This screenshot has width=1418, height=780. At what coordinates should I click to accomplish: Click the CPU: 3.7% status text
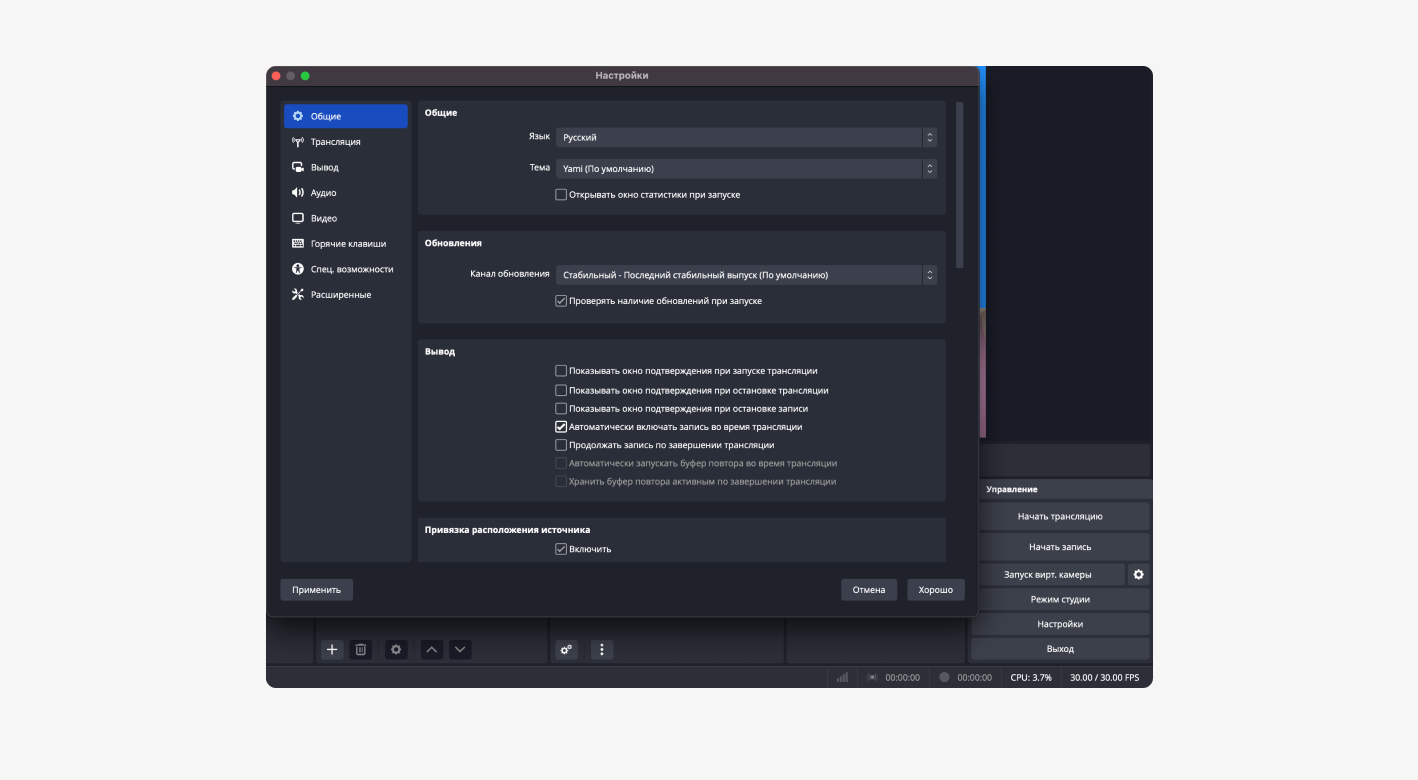(1031, 677)
